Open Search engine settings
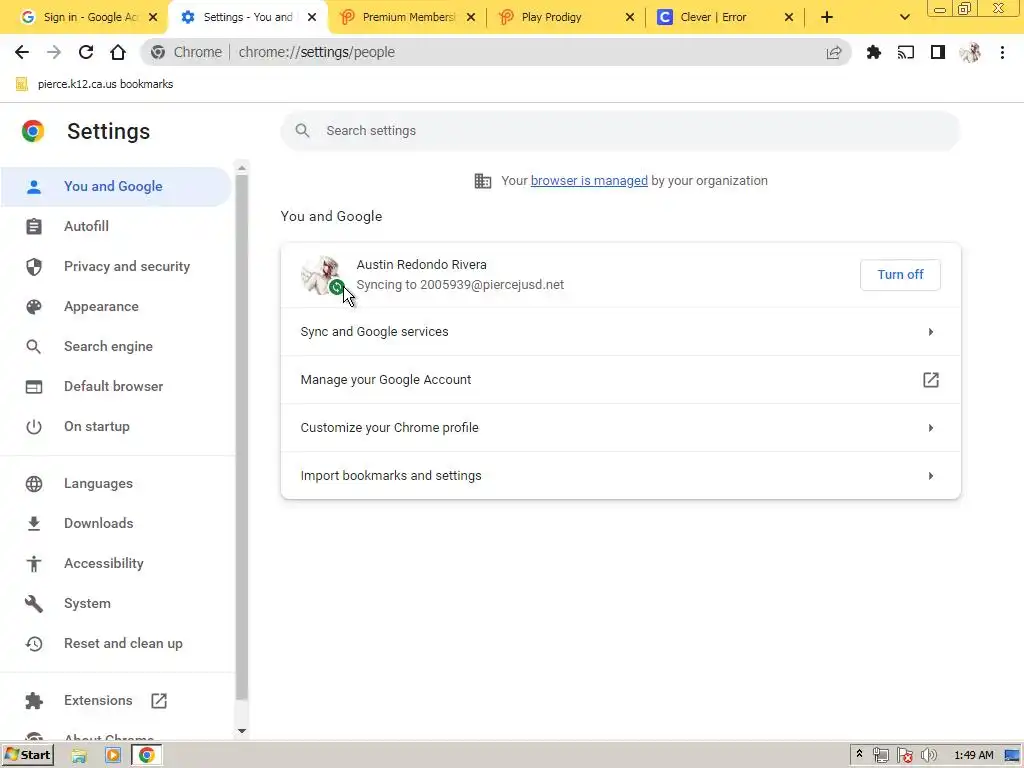 (x=116, y=346)
